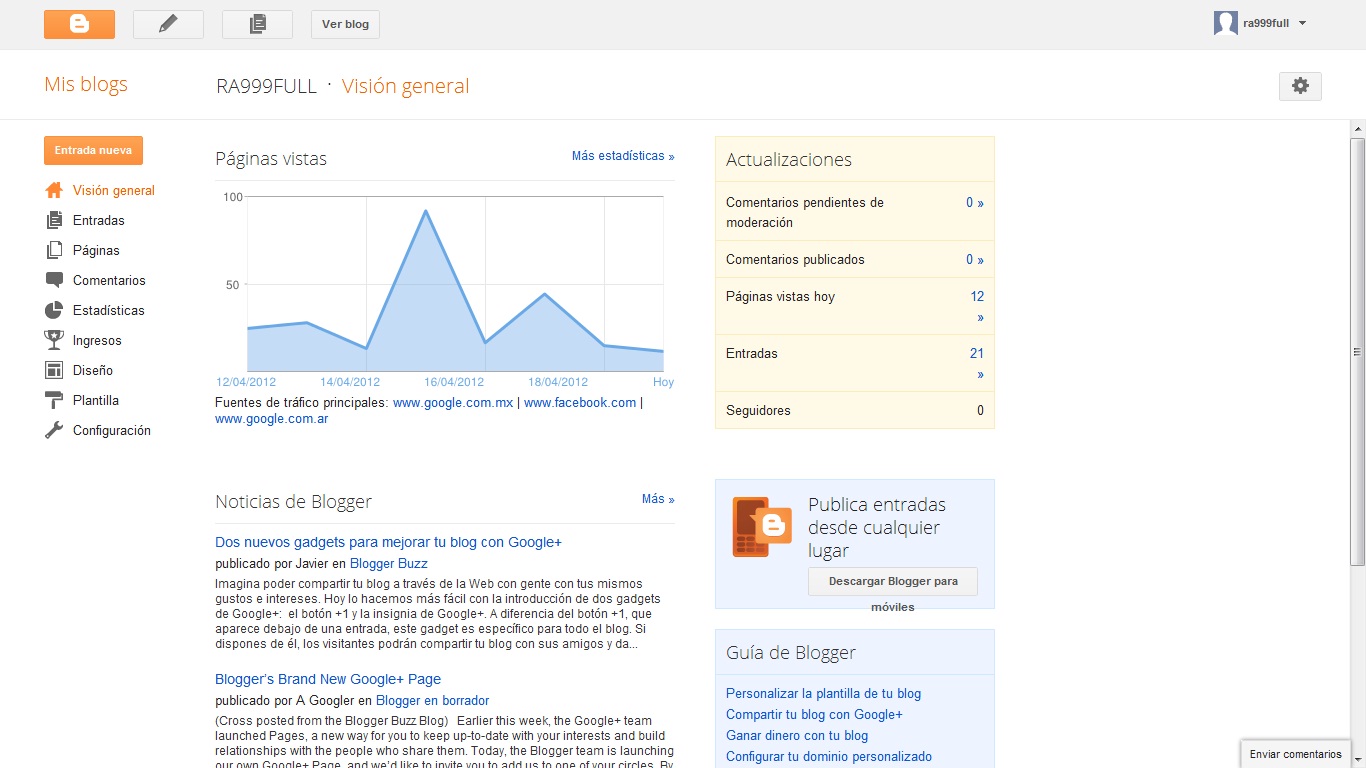Click the Entrada nueva button
Image resolution: width=1366 pixels, height=768 pixels.
pyautogui.click(x=93, y=150)
